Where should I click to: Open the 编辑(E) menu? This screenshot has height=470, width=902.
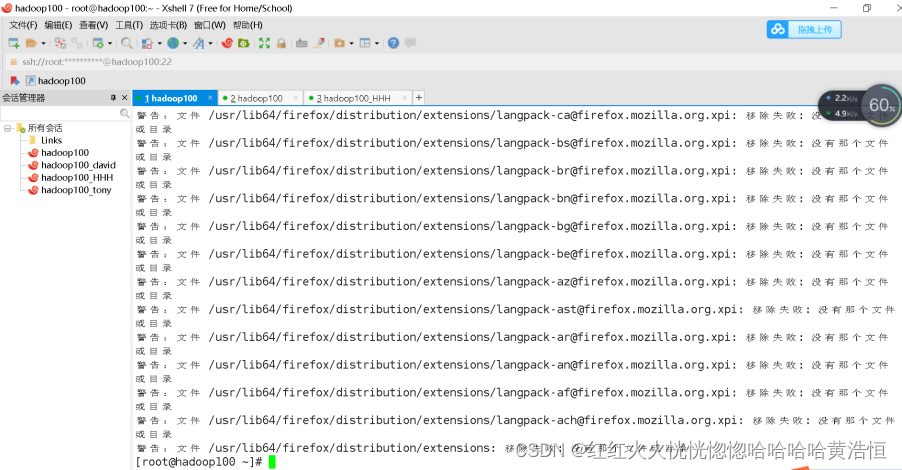[x=59, y=25]
